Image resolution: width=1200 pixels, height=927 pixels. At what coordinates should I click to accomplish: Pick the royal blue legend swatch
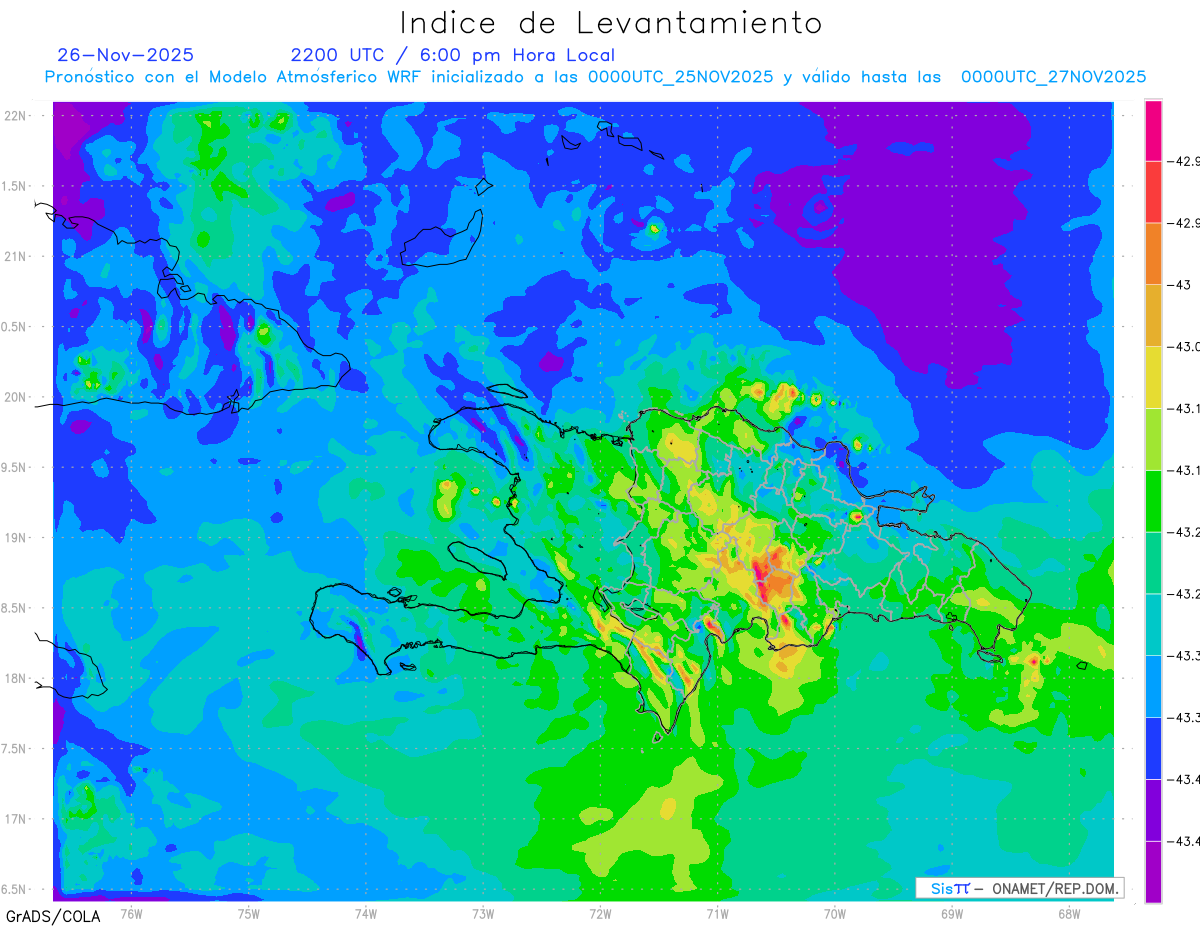pos(1153,748)
